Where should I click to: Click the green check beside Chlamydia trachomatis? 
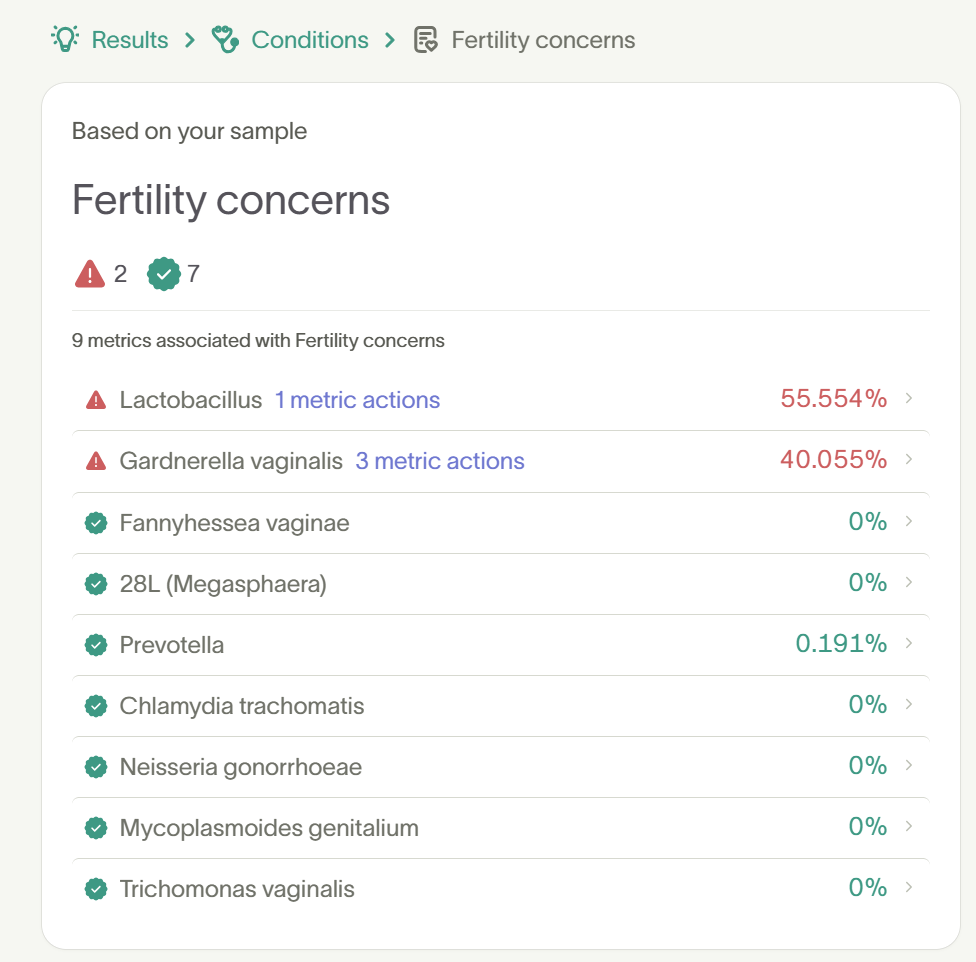coord(96,705)
